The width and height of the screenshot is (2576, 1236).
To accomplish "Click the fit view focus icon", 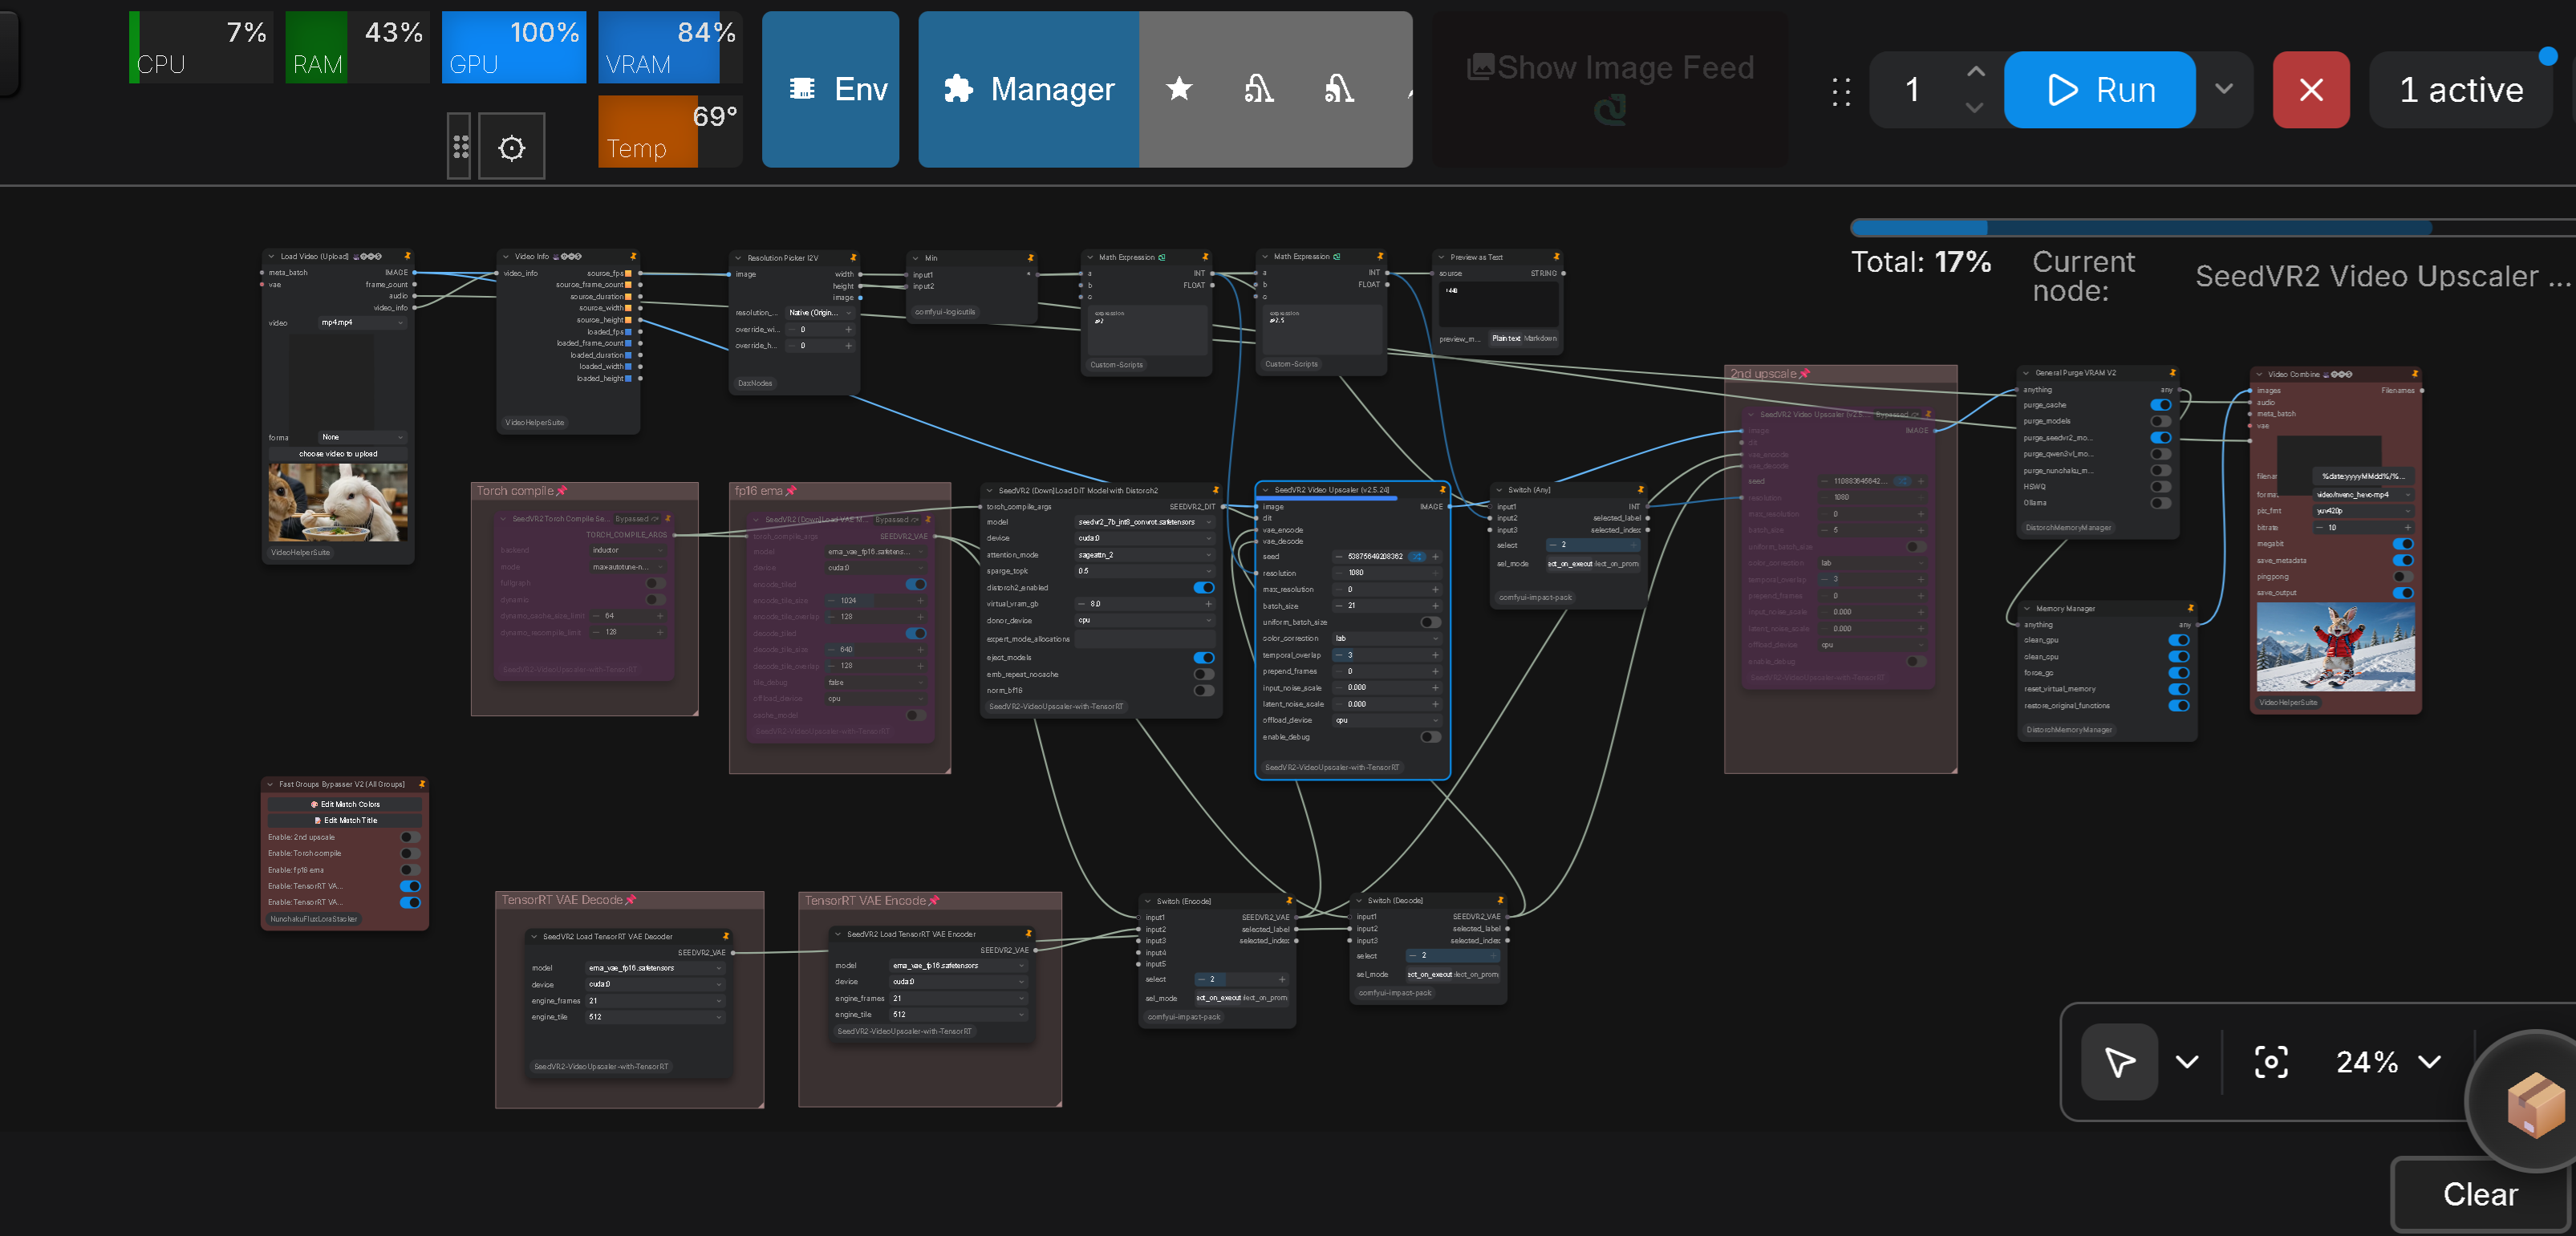I will click(x=2271, y=1062).
